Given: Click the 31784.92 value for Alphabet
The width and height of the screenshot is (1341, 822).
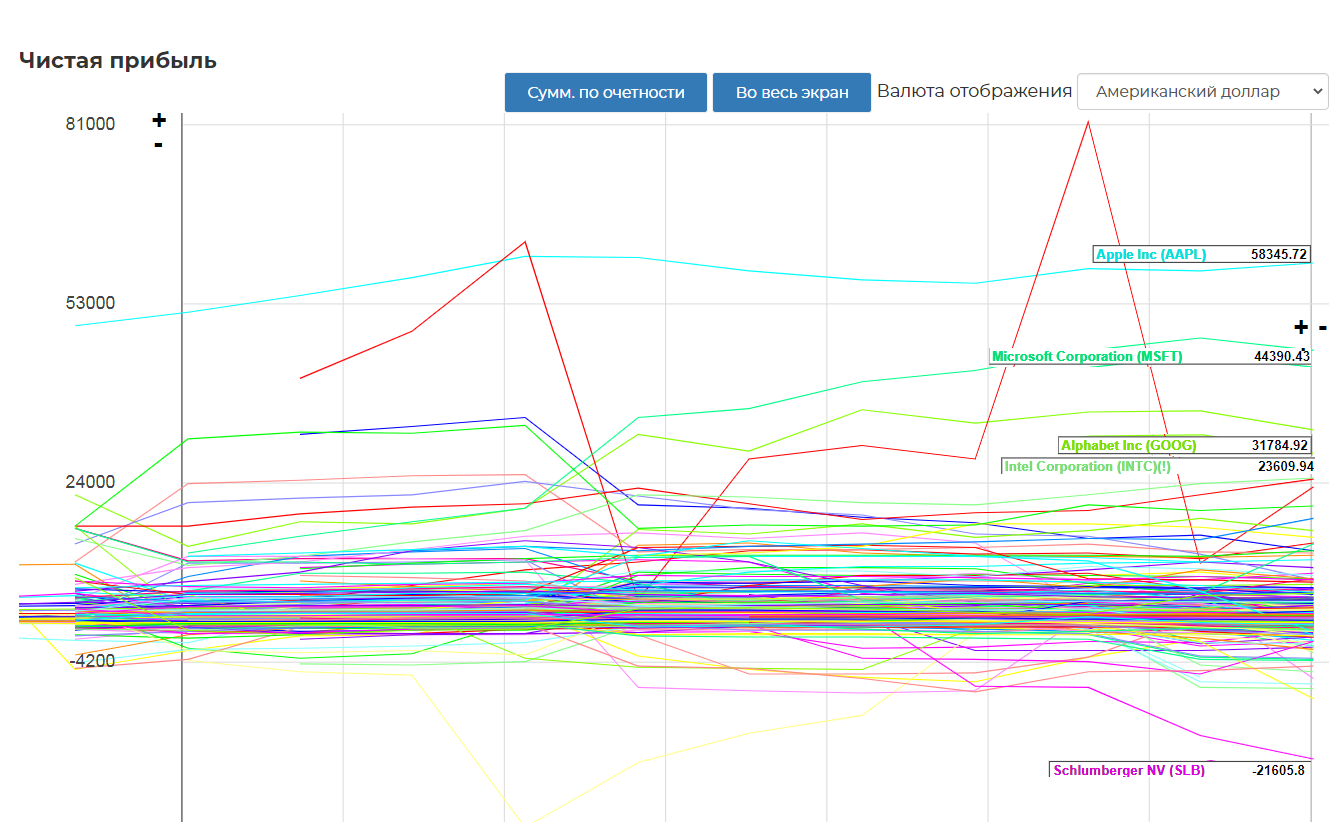Looking at the screenshot, I should (x=1279, y=445).
